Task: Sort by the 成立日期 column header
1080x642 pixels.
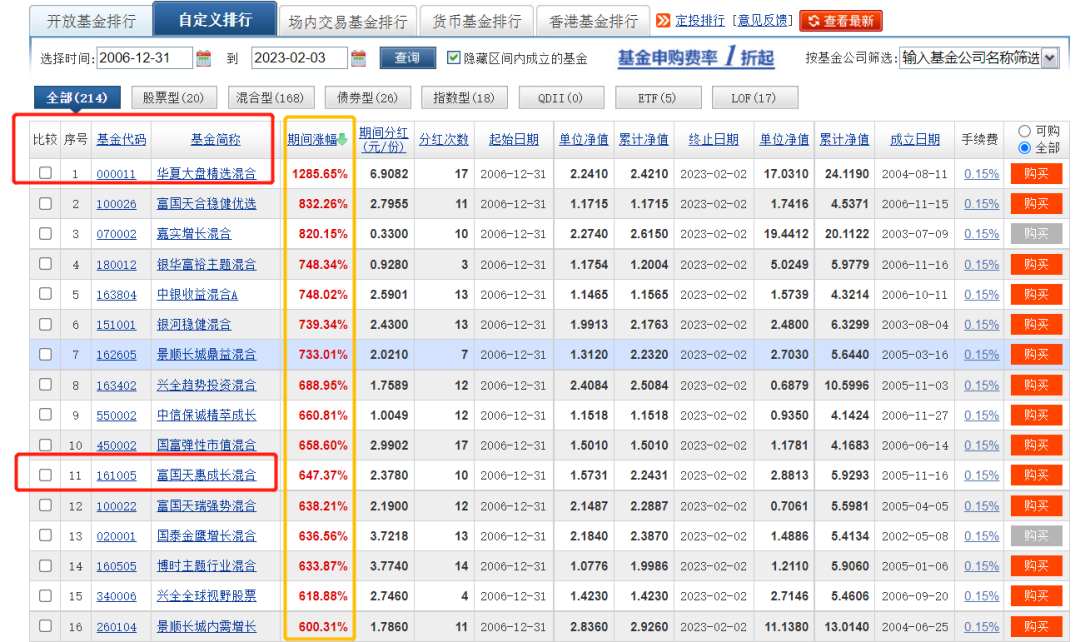Action: tap(914, 140)
